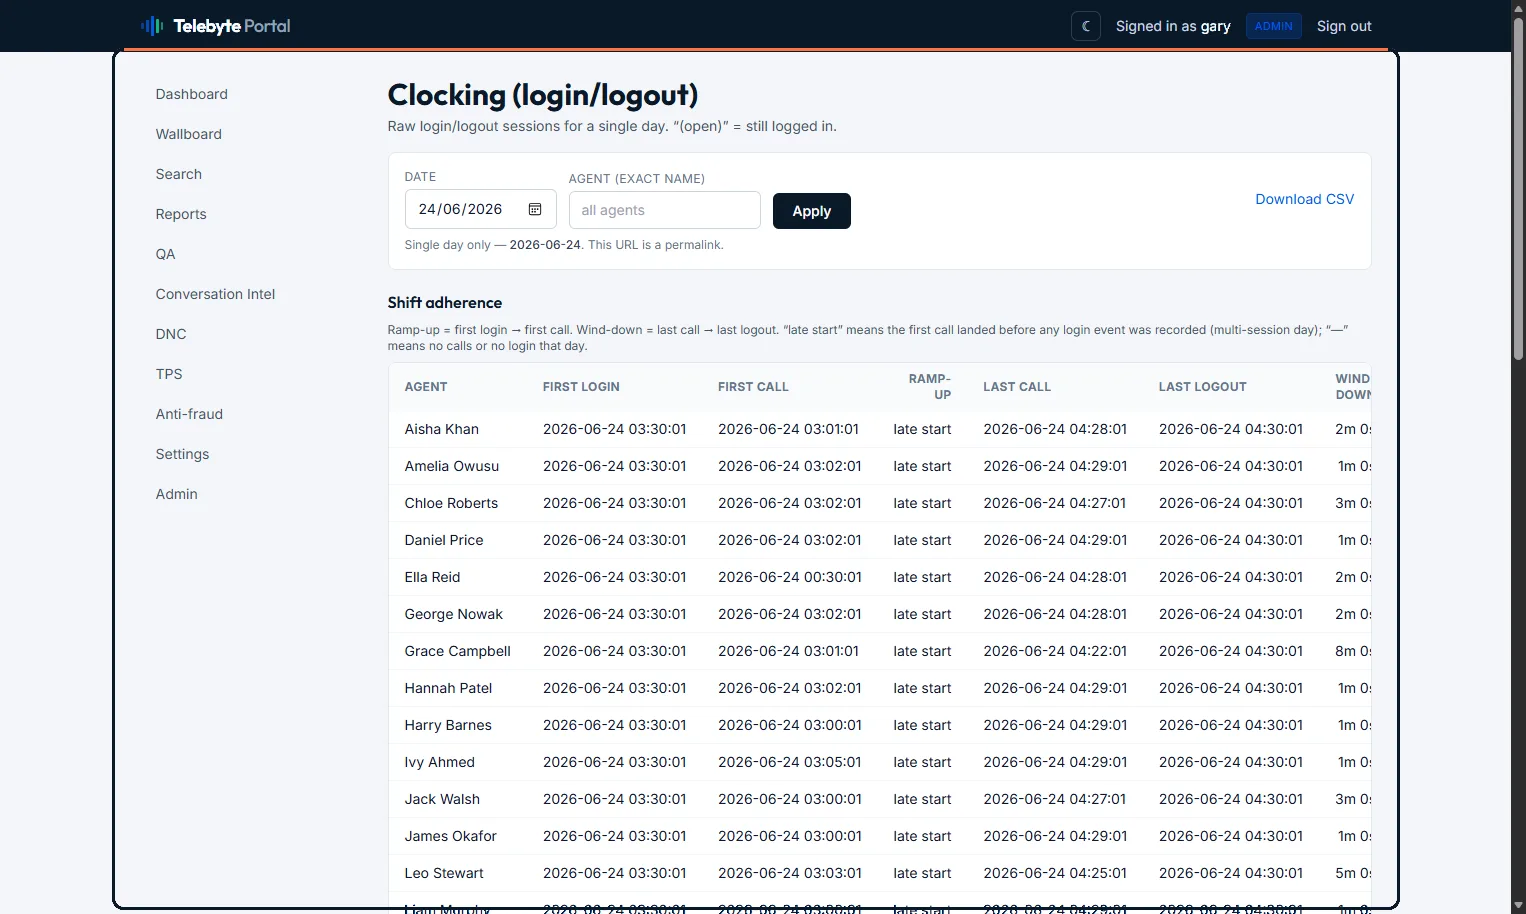This screenshot has width=1526, height=914.
Task: Select the Grace Campbell agent cell
Action: [x=458, y=651]
